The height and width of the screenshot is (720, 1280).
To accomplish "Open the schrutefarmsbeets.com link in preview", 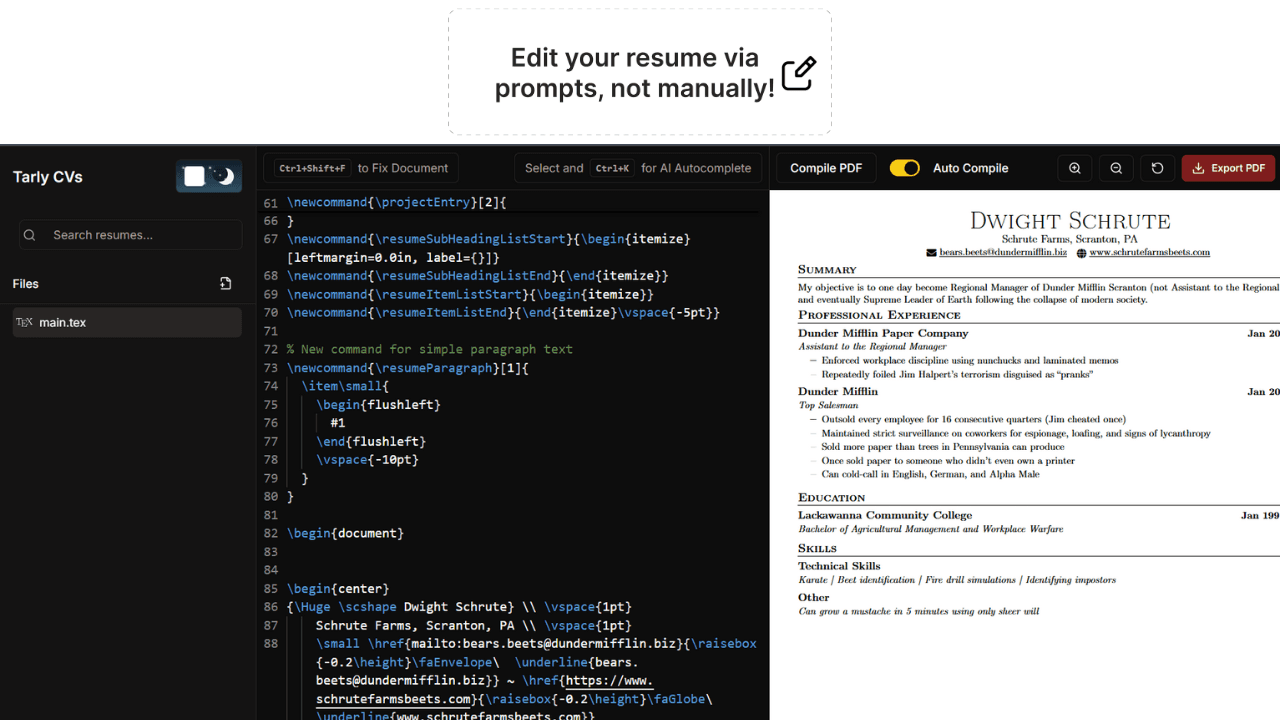I will click(1149, 253).
